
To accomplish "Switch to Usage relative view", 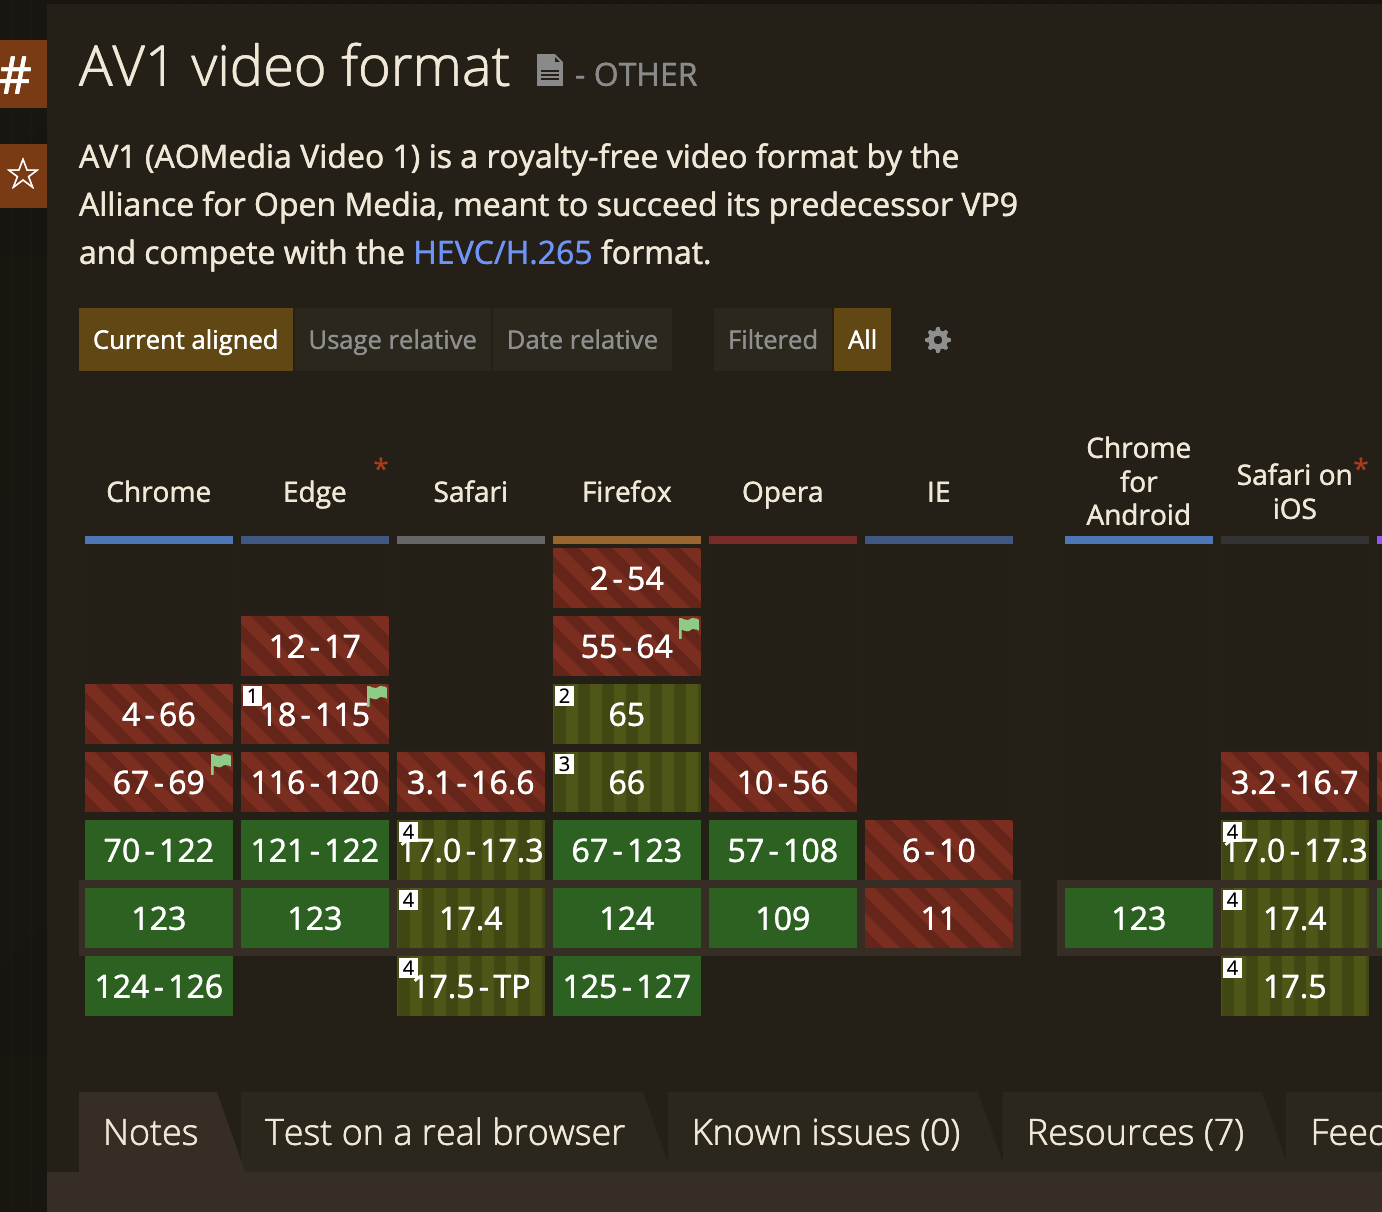I will click(x=392, y=340).
